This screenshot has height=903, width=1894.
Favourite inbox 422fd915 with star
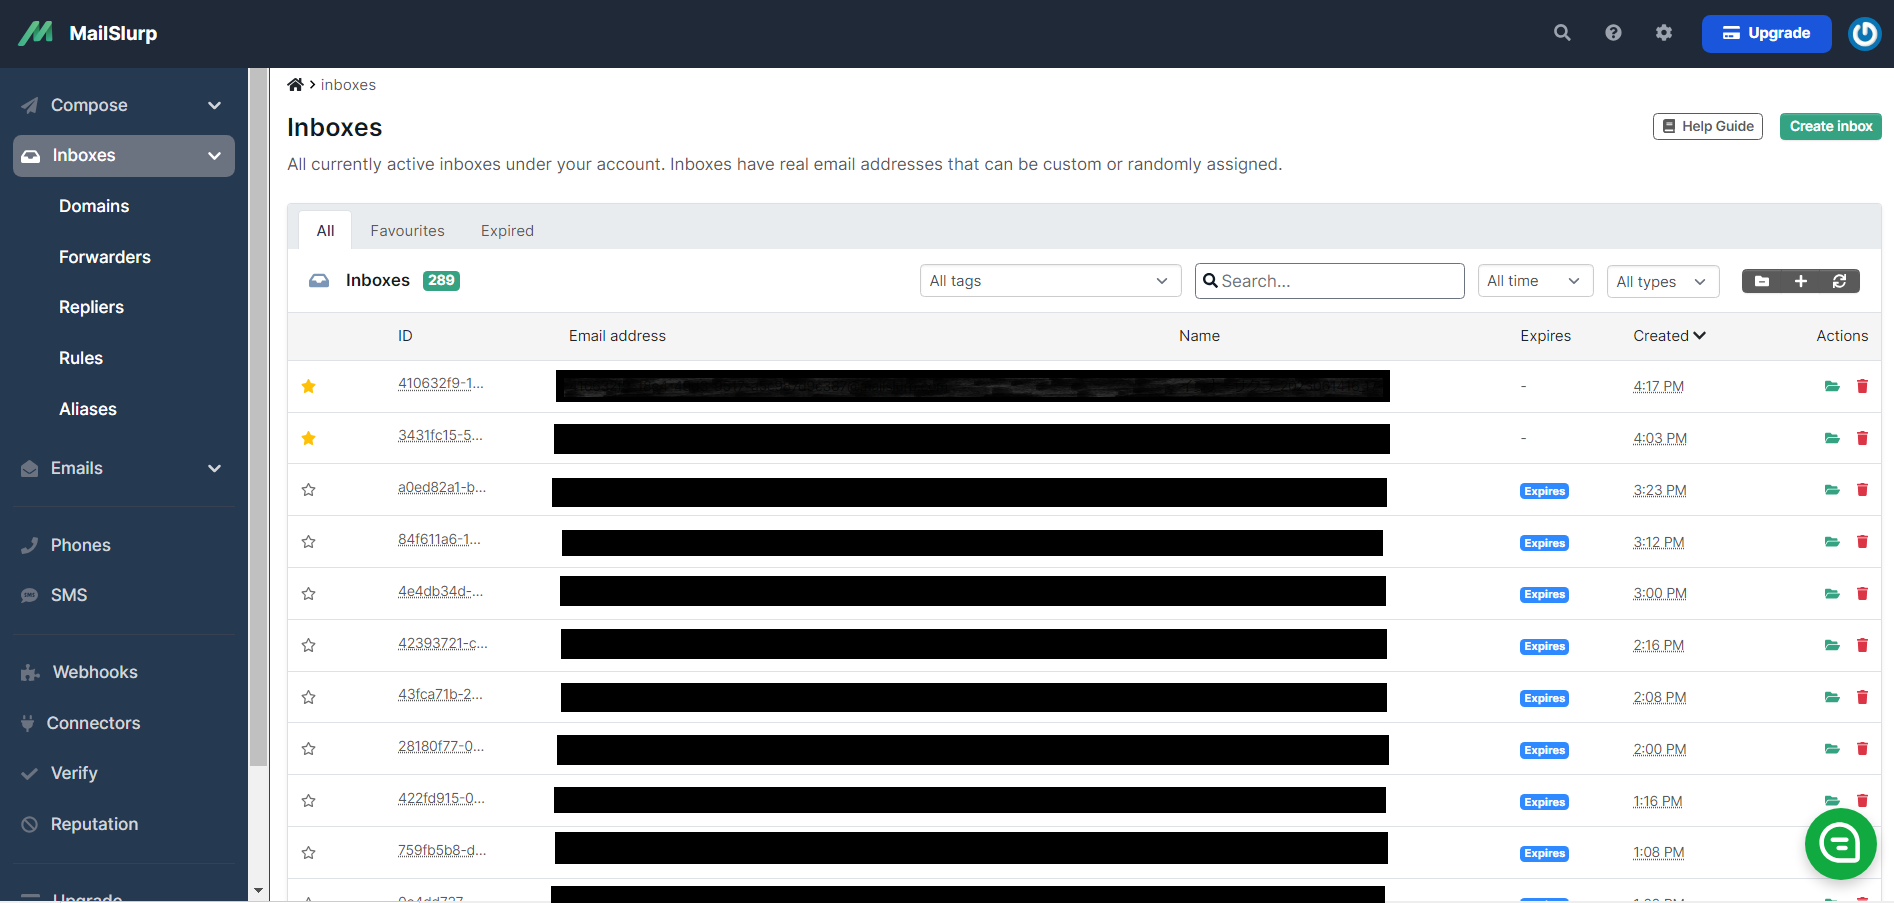309,801
